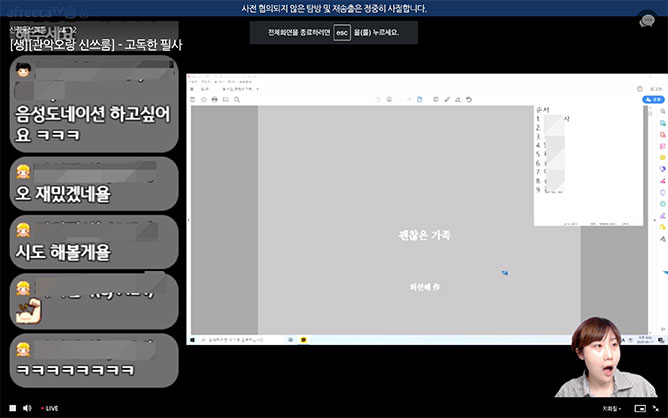Expand the left navigation pane arrow

point(189,220)
